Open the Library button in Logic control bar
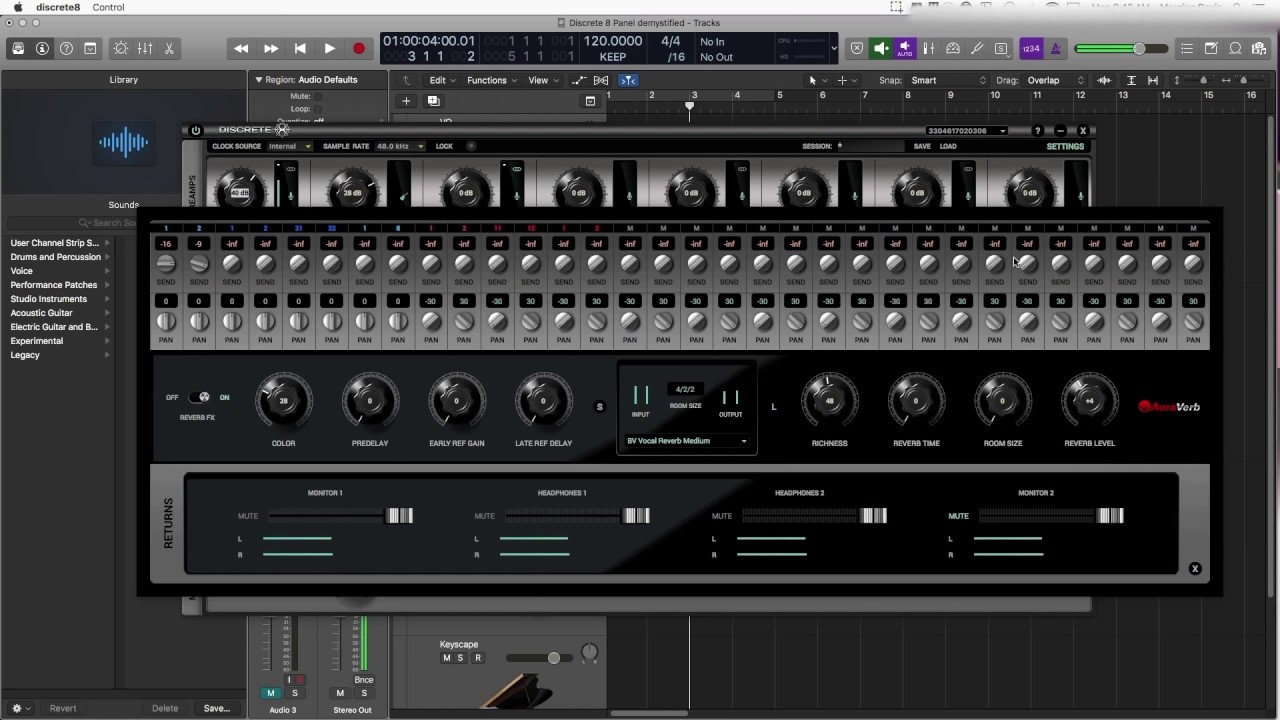Viewport: 1280px width, 720px height. pos(18,48)
